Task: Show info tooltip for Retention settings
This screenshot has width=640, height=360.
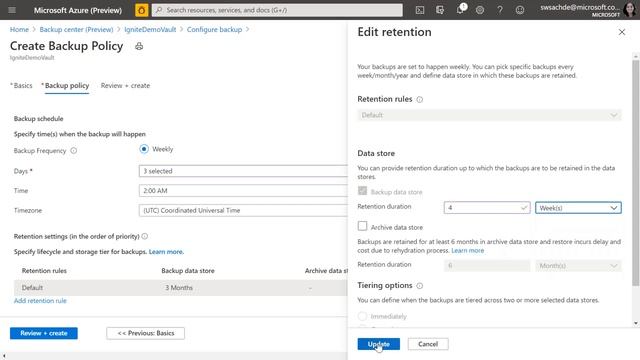Action: tap(144, 236)
